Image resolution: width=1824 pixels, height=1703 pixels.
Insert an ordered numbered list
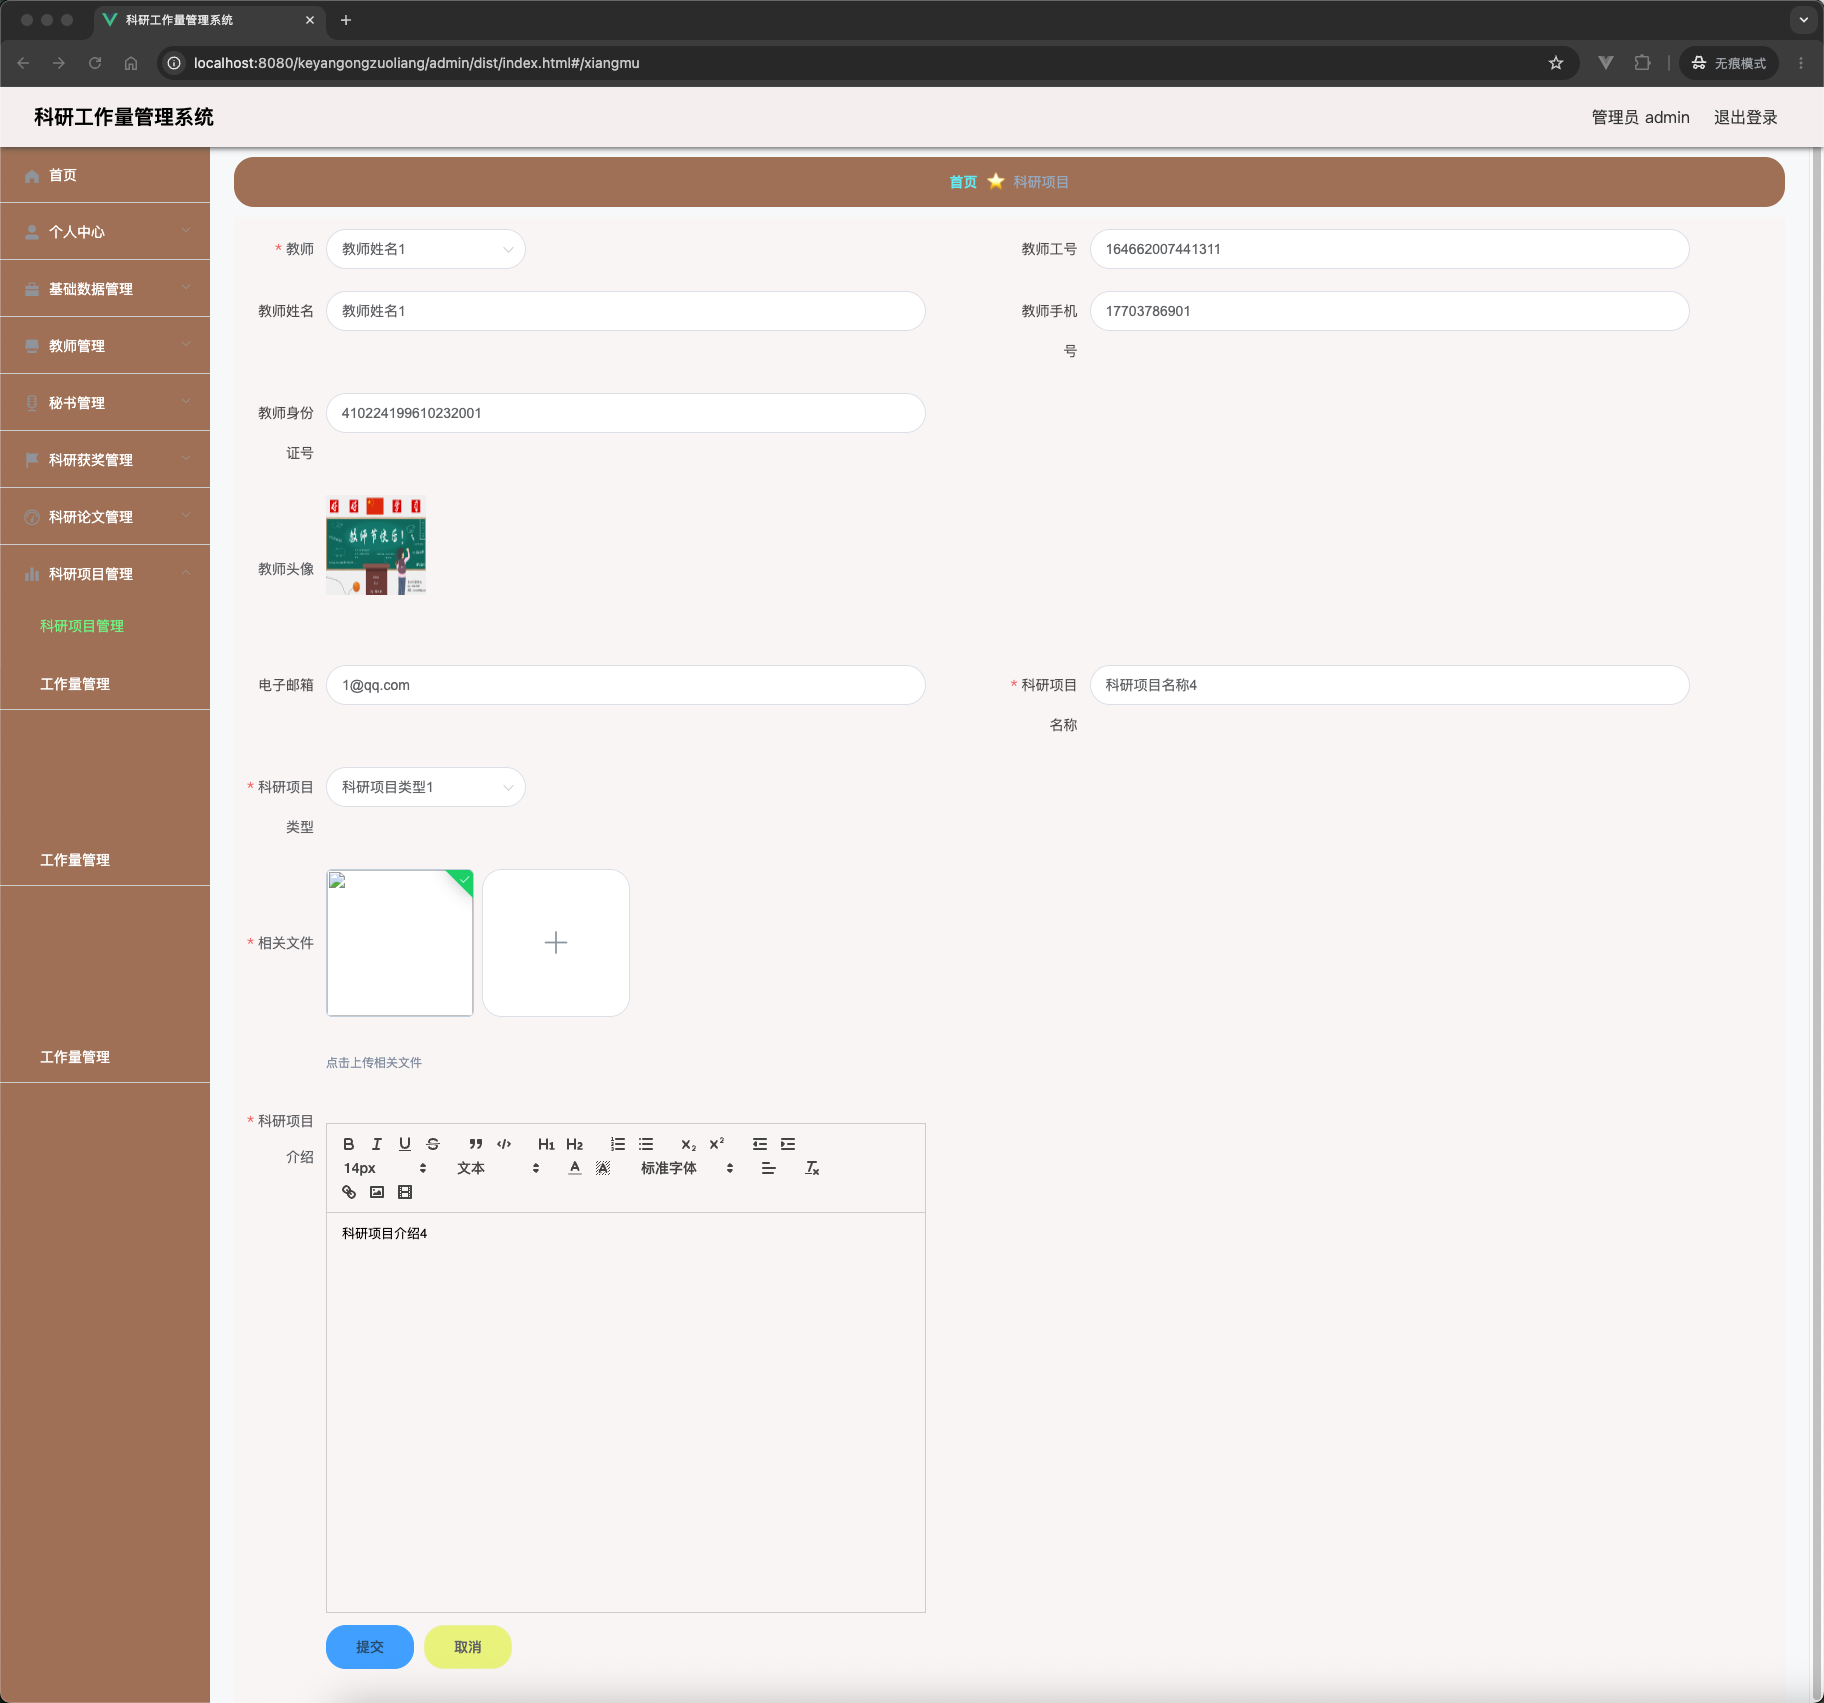tap(618, 1144)
